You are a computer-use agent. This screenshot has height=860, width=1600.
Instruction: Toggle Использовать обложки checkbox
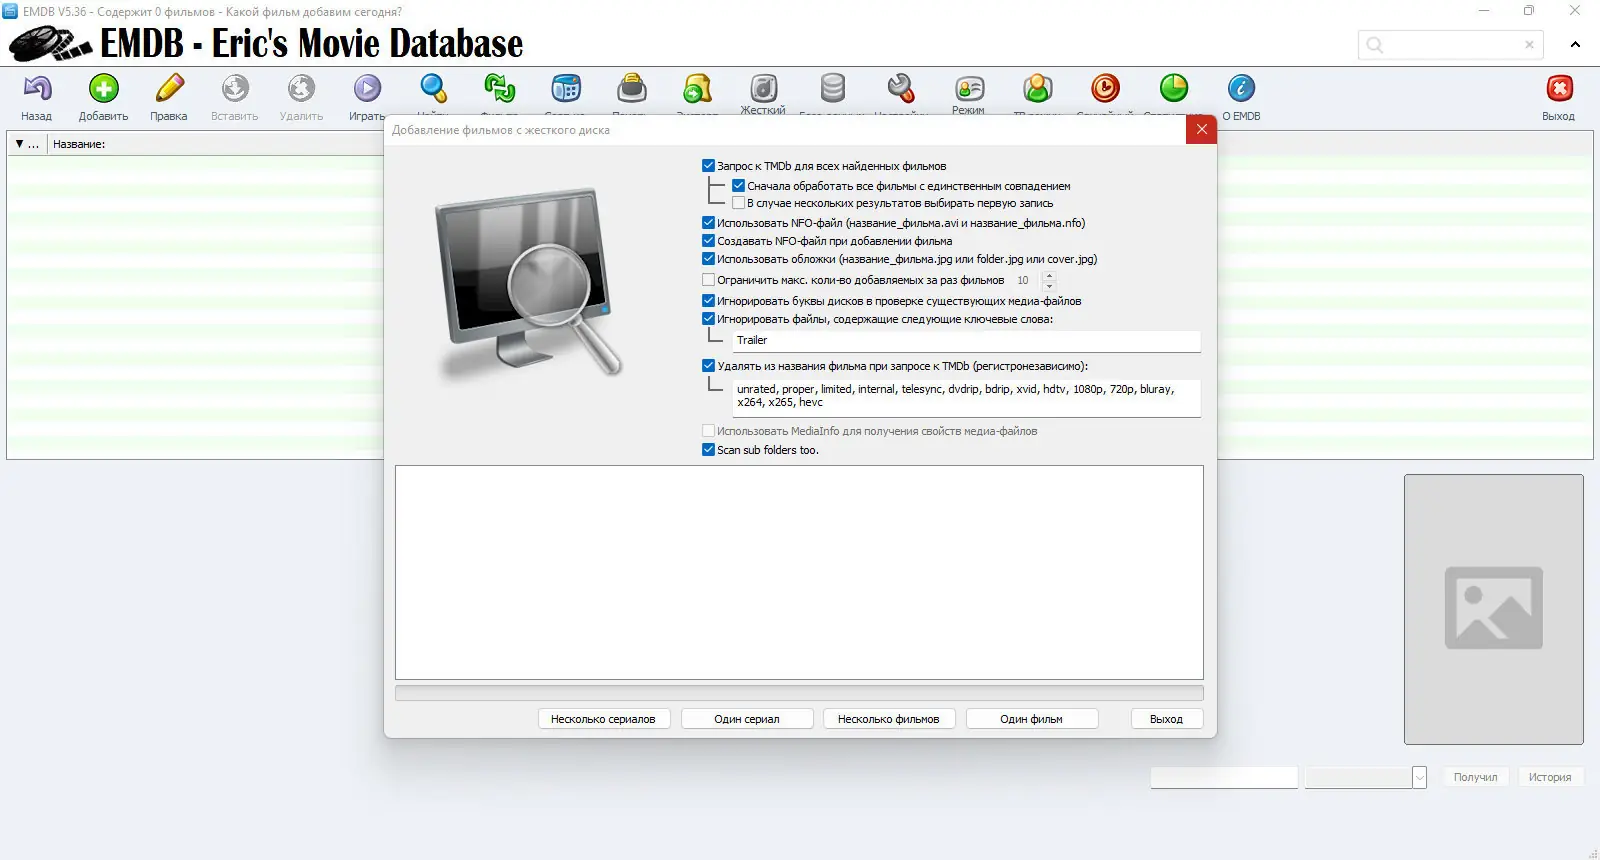pyautogui.click(x=709, y=259)
